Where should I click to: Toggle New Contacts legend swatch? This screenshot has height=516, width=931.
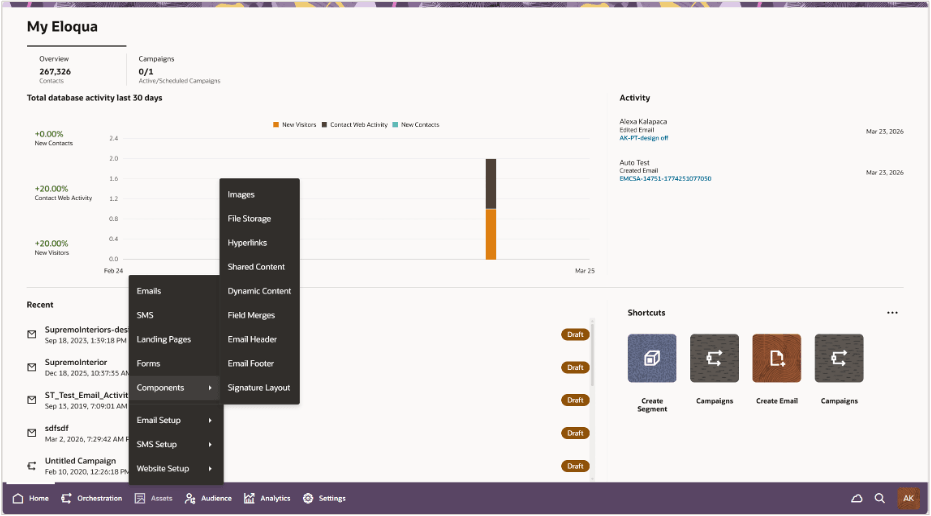395,125
